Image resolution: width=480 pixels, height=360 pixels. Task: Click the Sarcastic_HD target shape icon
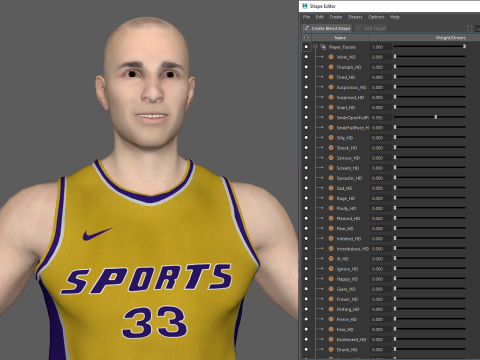click(x=331, y=178)
